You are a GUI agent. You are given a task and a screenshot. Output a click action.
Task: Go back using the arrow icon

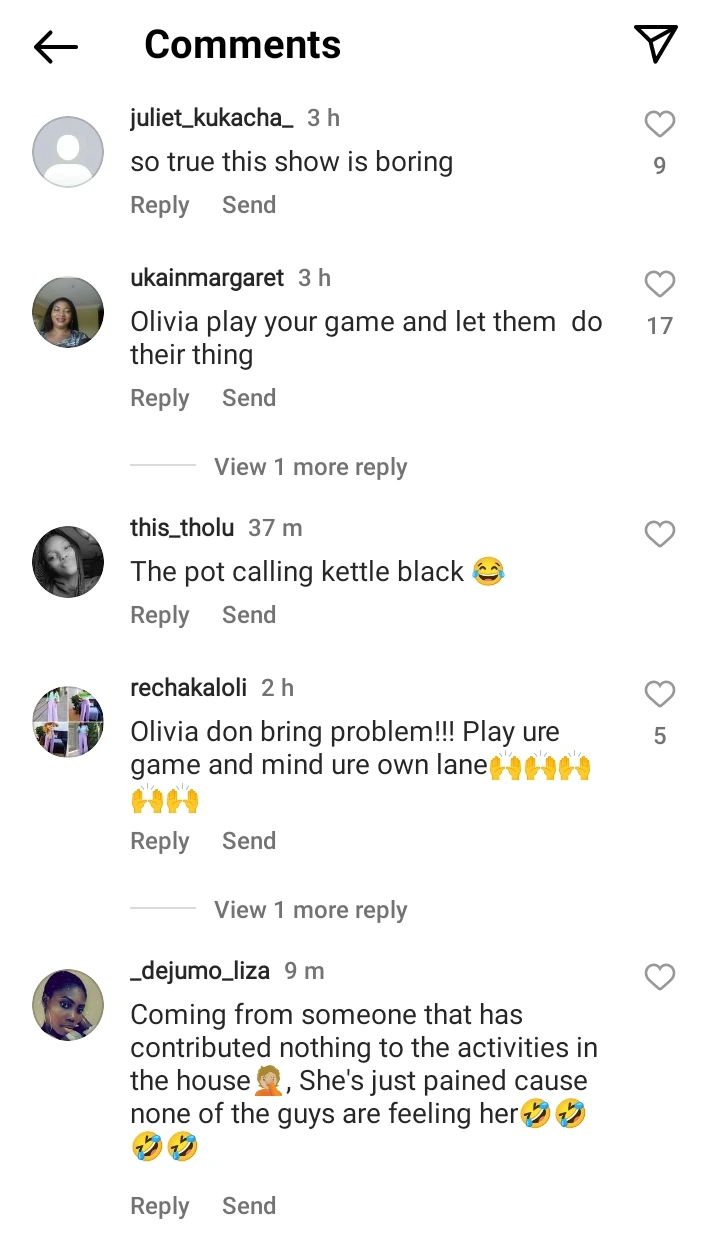55,46
